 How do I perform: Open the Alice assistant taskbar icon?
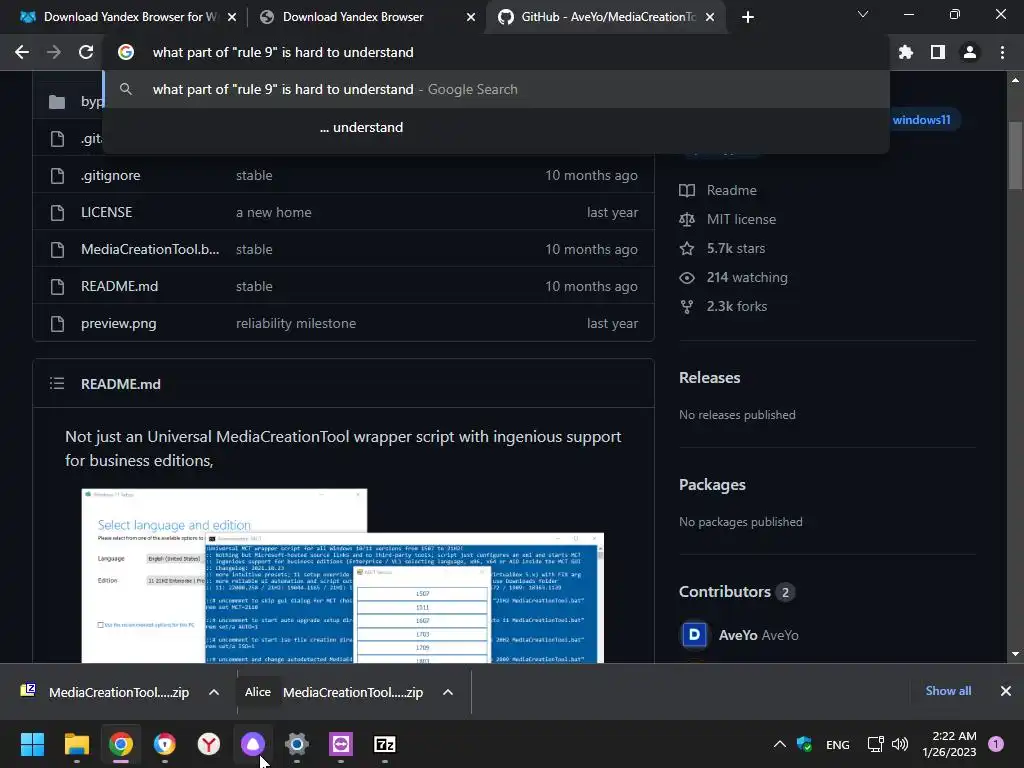(x=253, y=744)
